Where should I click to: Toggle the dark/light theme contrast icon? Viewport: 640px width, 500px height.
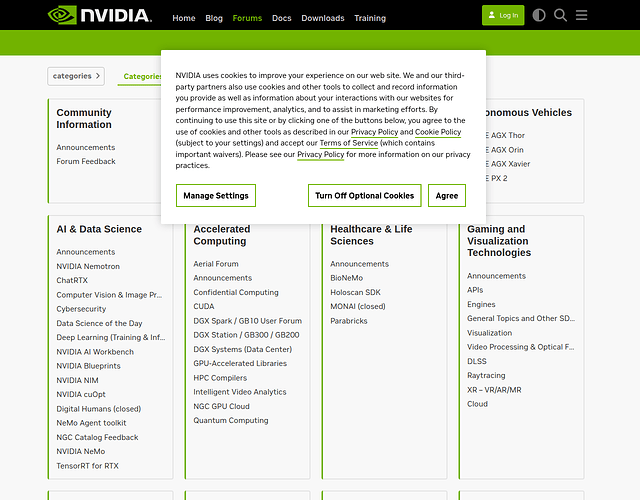(539, 16)
